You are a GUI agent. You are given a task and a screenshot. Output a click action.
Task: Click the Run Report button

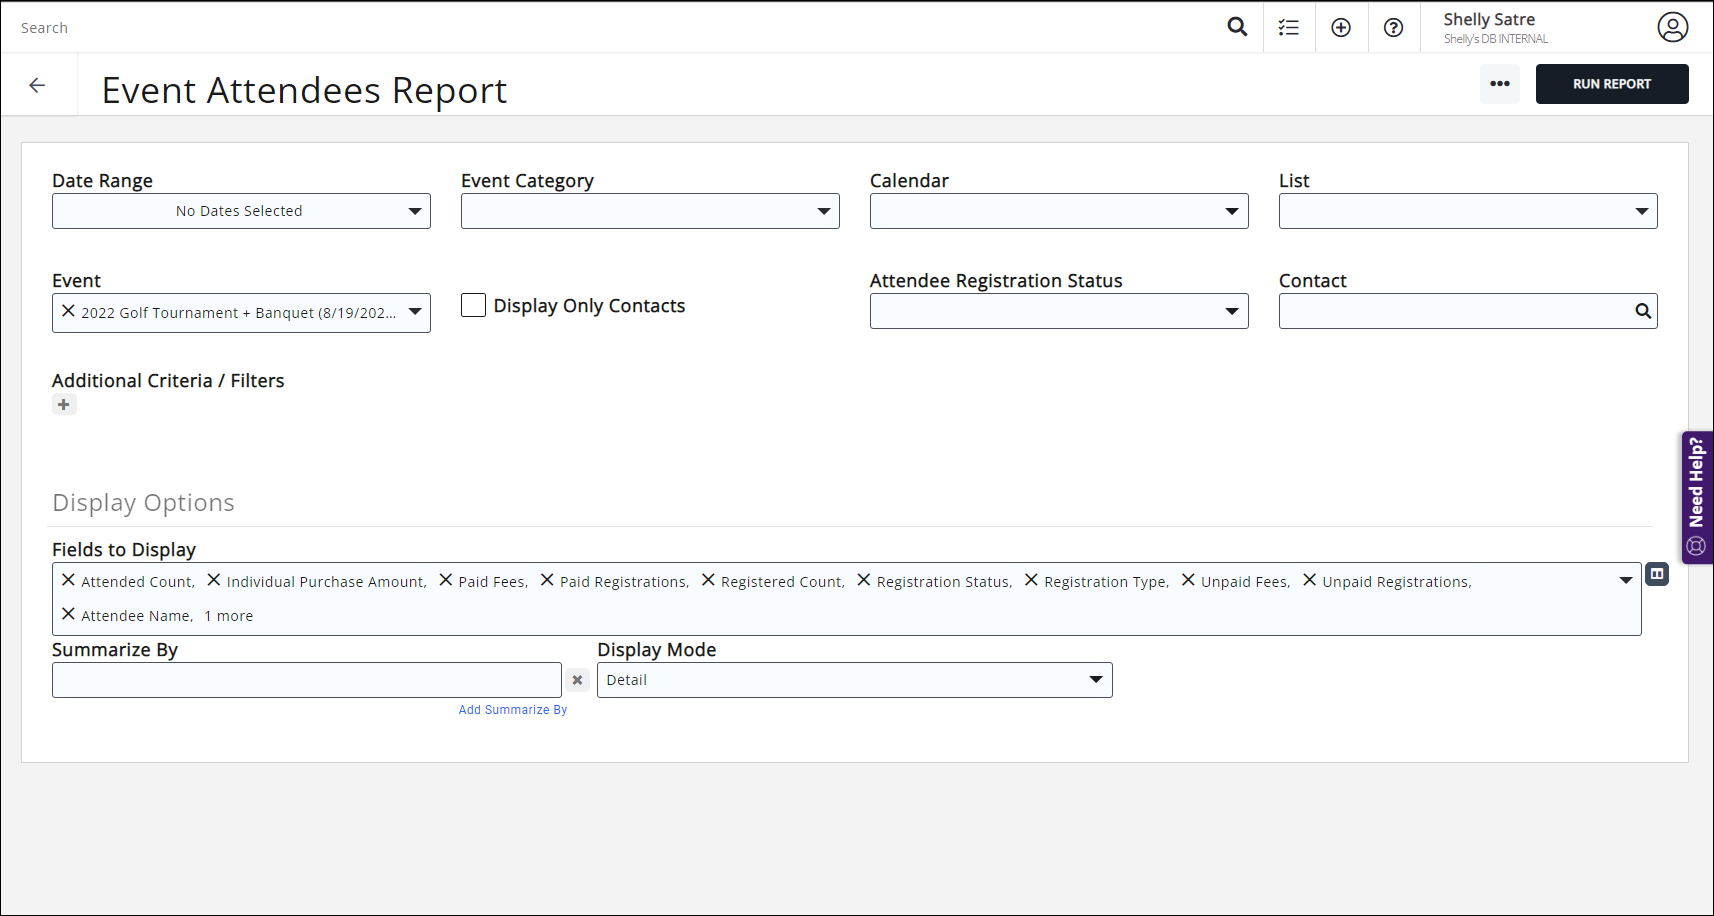(x=1611, y=84)
